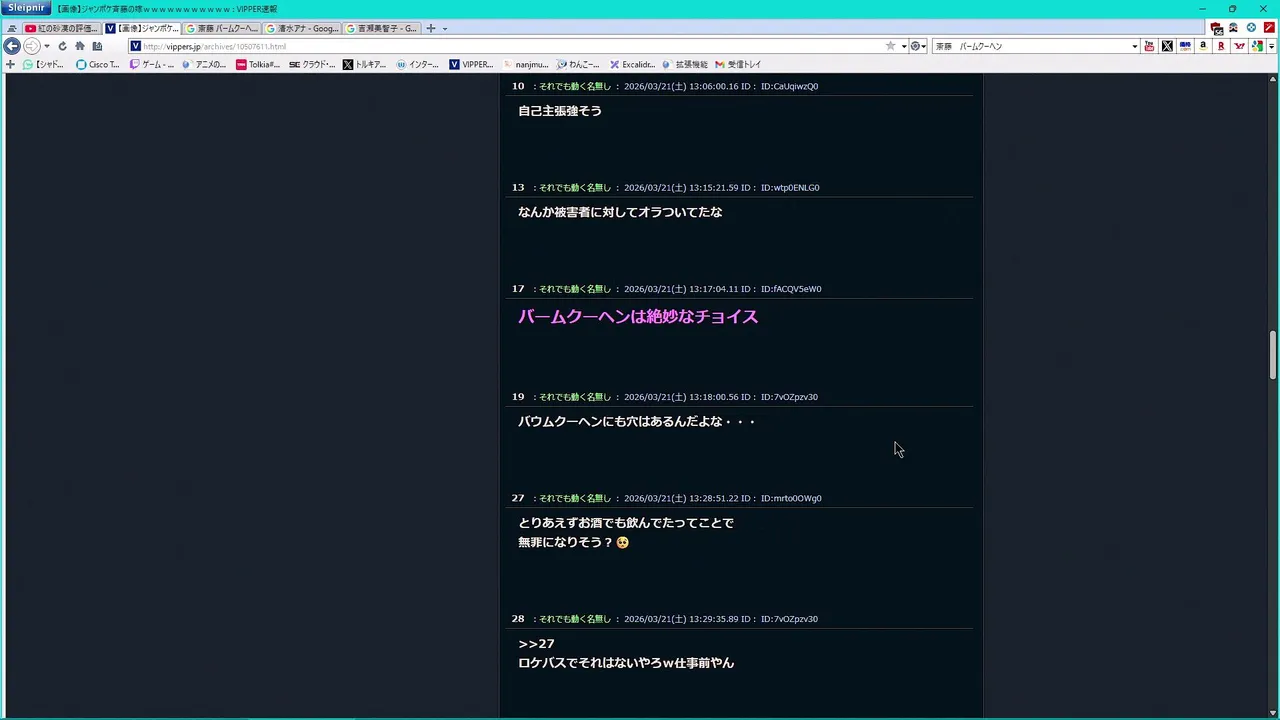Image resolution: width=1280 pixels, height=720 pixels.
Task: Click the comment なんか被害者に対してオラついてたな
Action: coord(620,212)
